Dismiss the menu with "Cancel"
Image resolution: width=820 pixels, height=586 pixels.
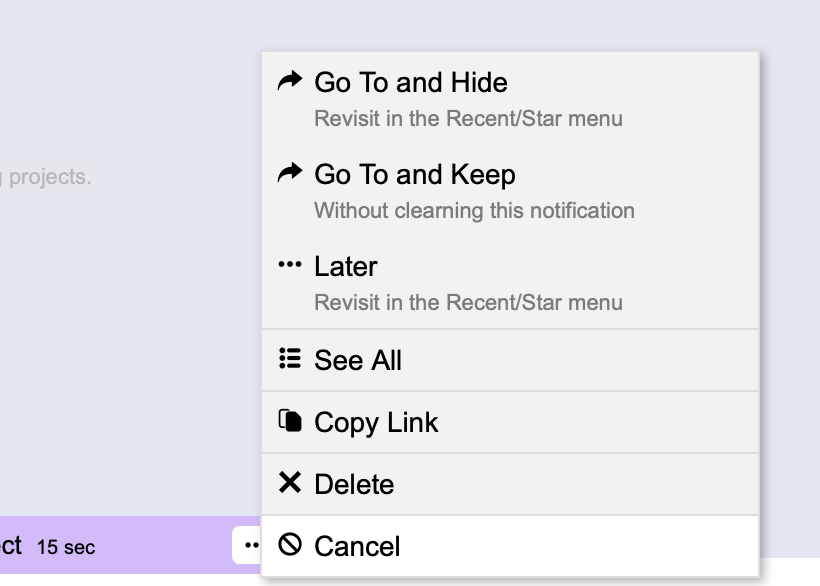coord(356,546)
